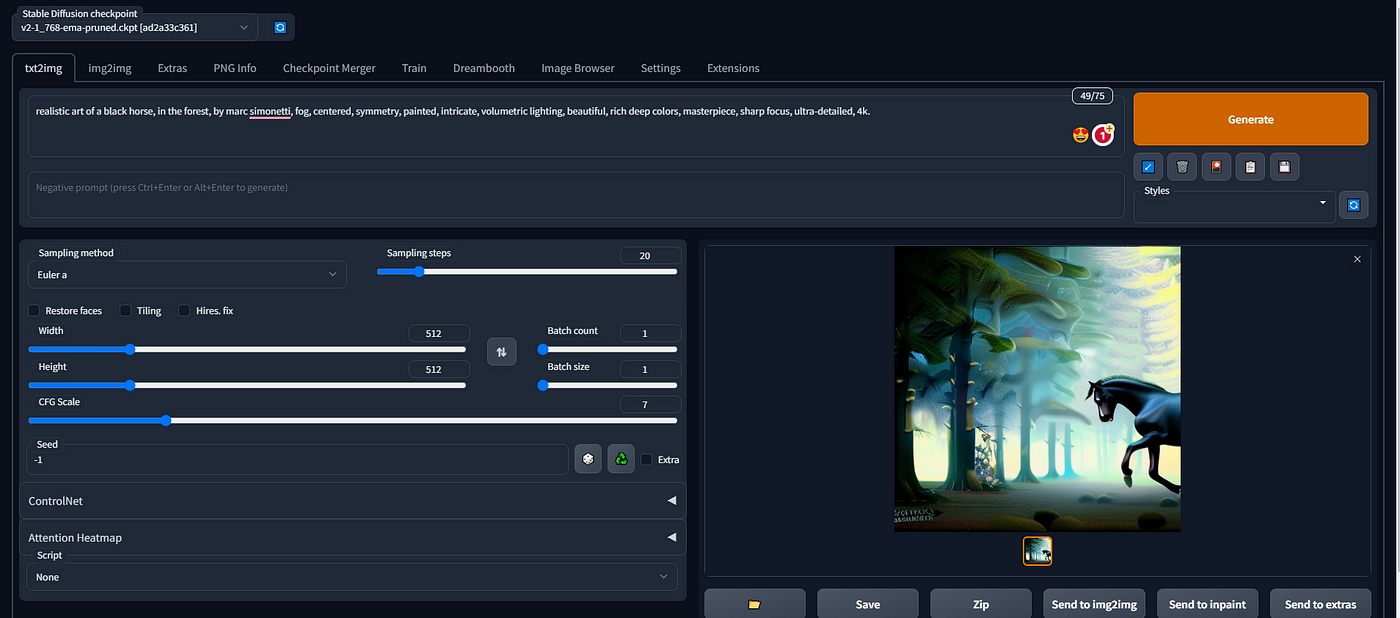Tick the Extra seed checkbox
This screenshot has height=618, width=1400.
click(x=646, y=460)
